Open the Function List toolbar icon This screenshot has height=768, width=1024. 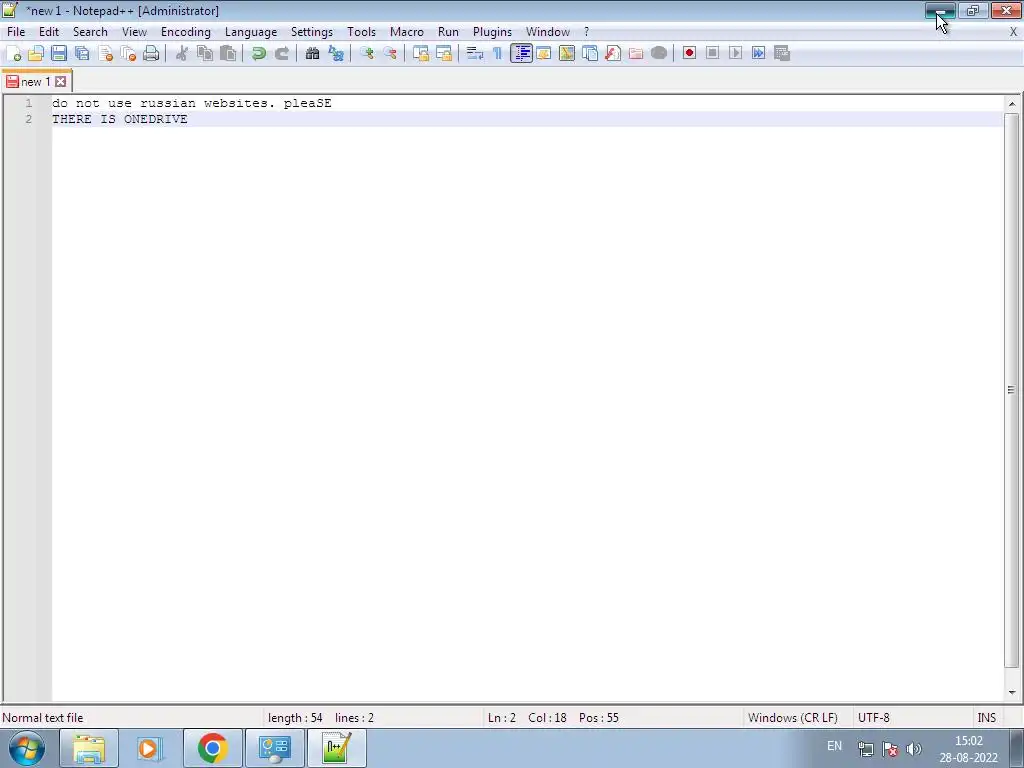click(613, 54)
